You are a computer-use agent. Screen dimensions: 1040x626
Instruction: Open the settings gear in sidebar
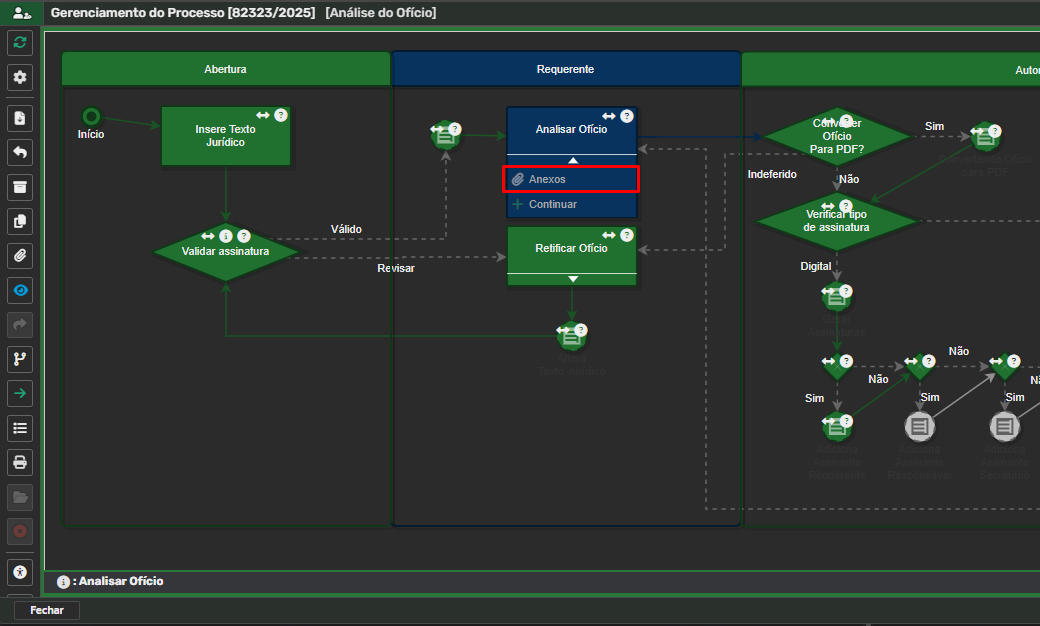coord(20,78)
